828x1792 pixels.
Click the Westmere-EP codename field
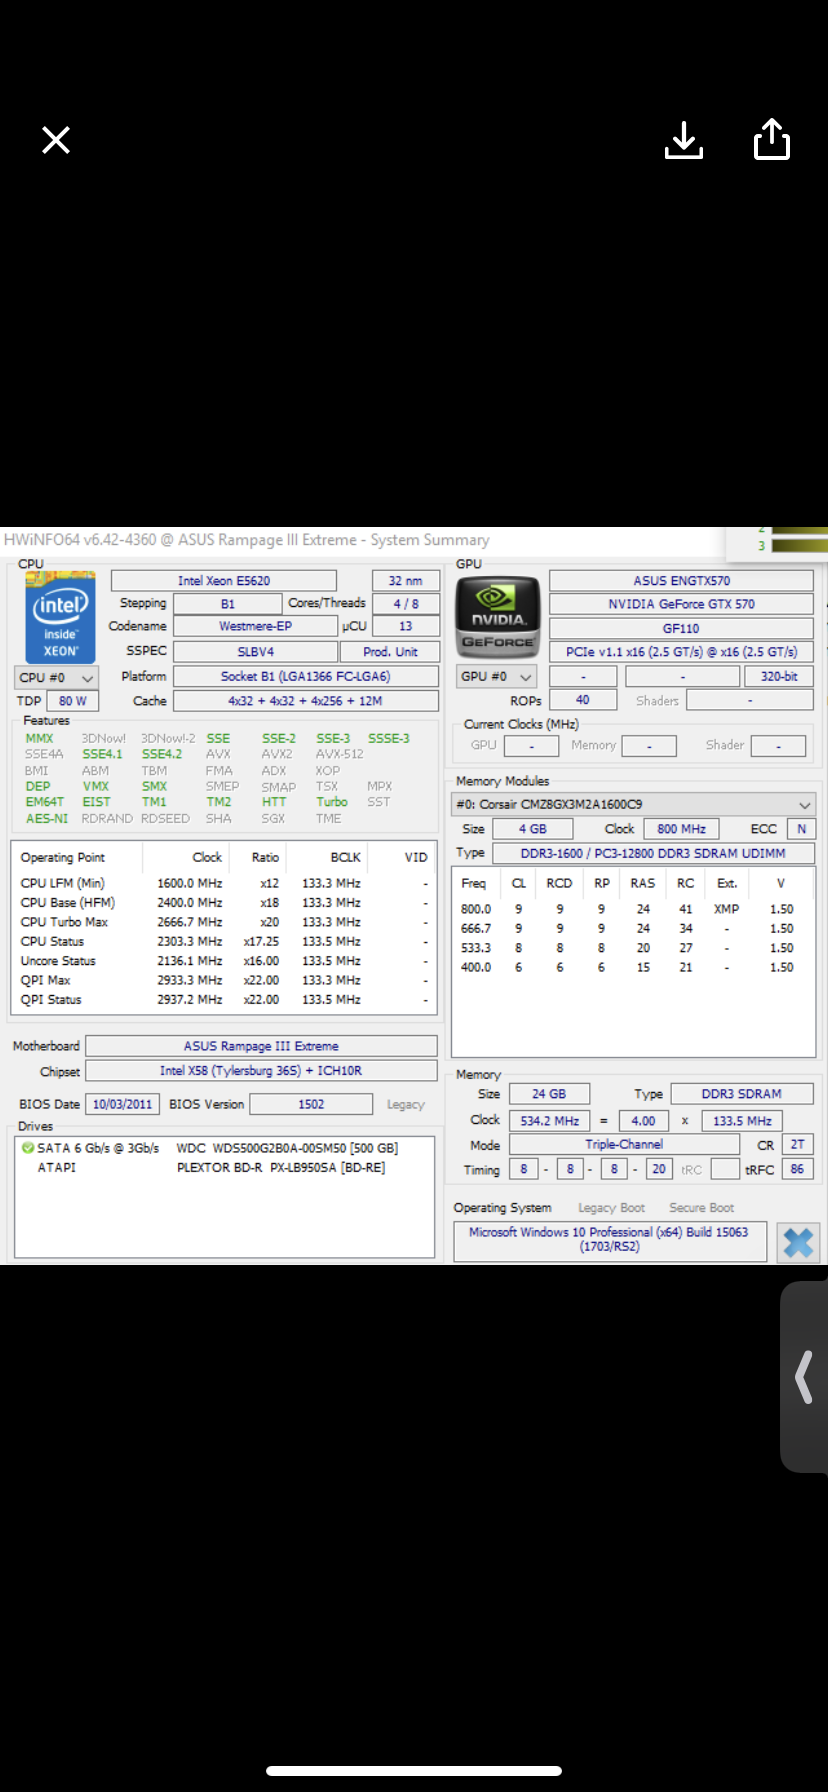click(x=256, y=627)
